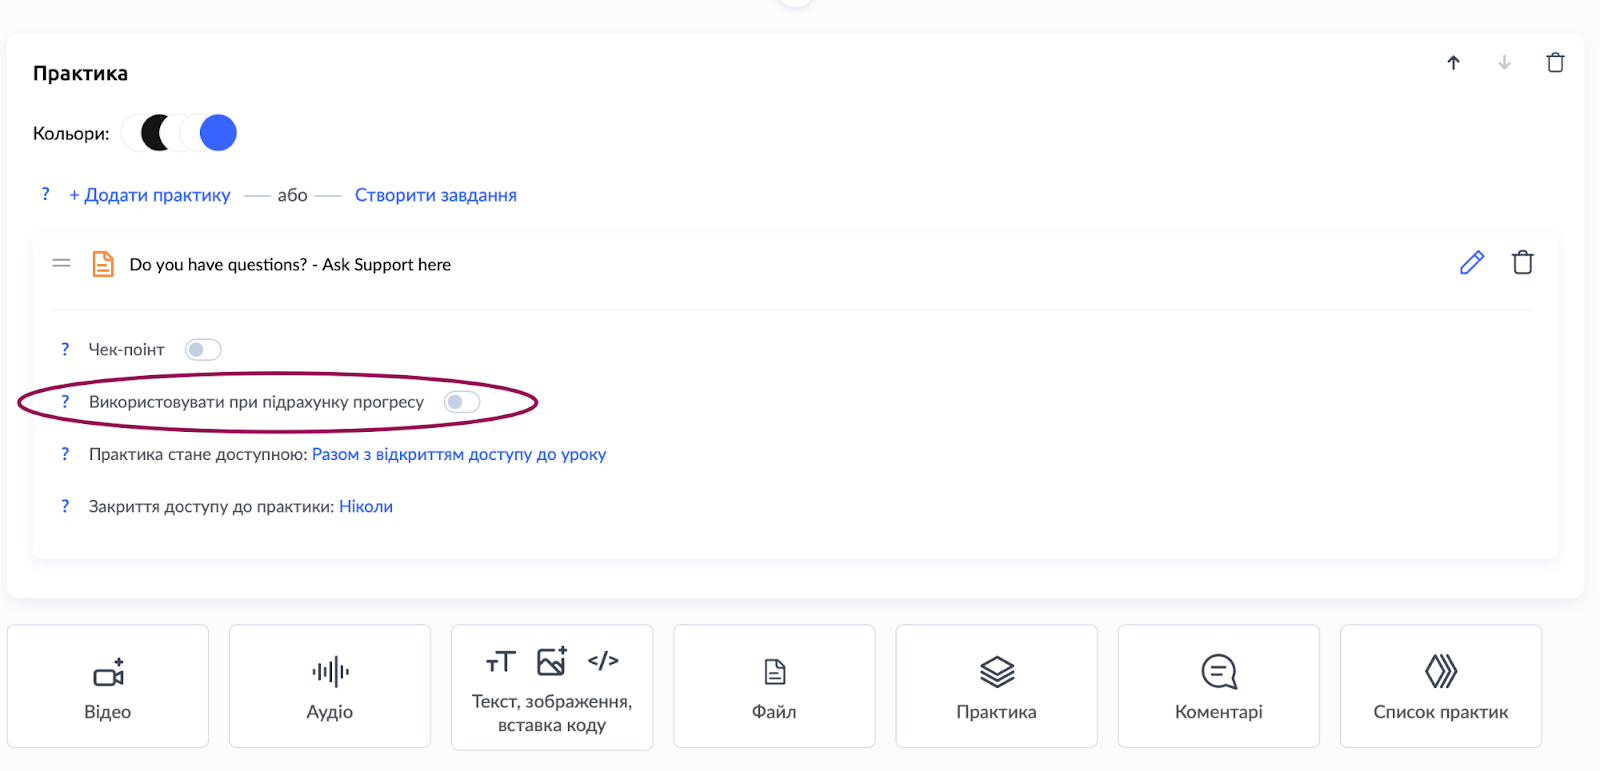This screenshot has width=1600, height=771.
Task: Move the Практика block up with arrow
Action: (1453, 63)
